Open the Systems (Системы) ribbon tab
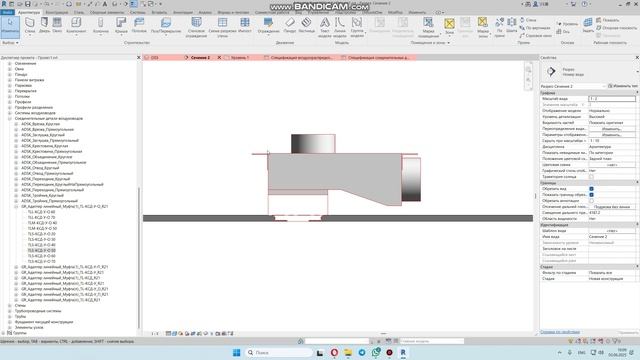 pos(138,12)
